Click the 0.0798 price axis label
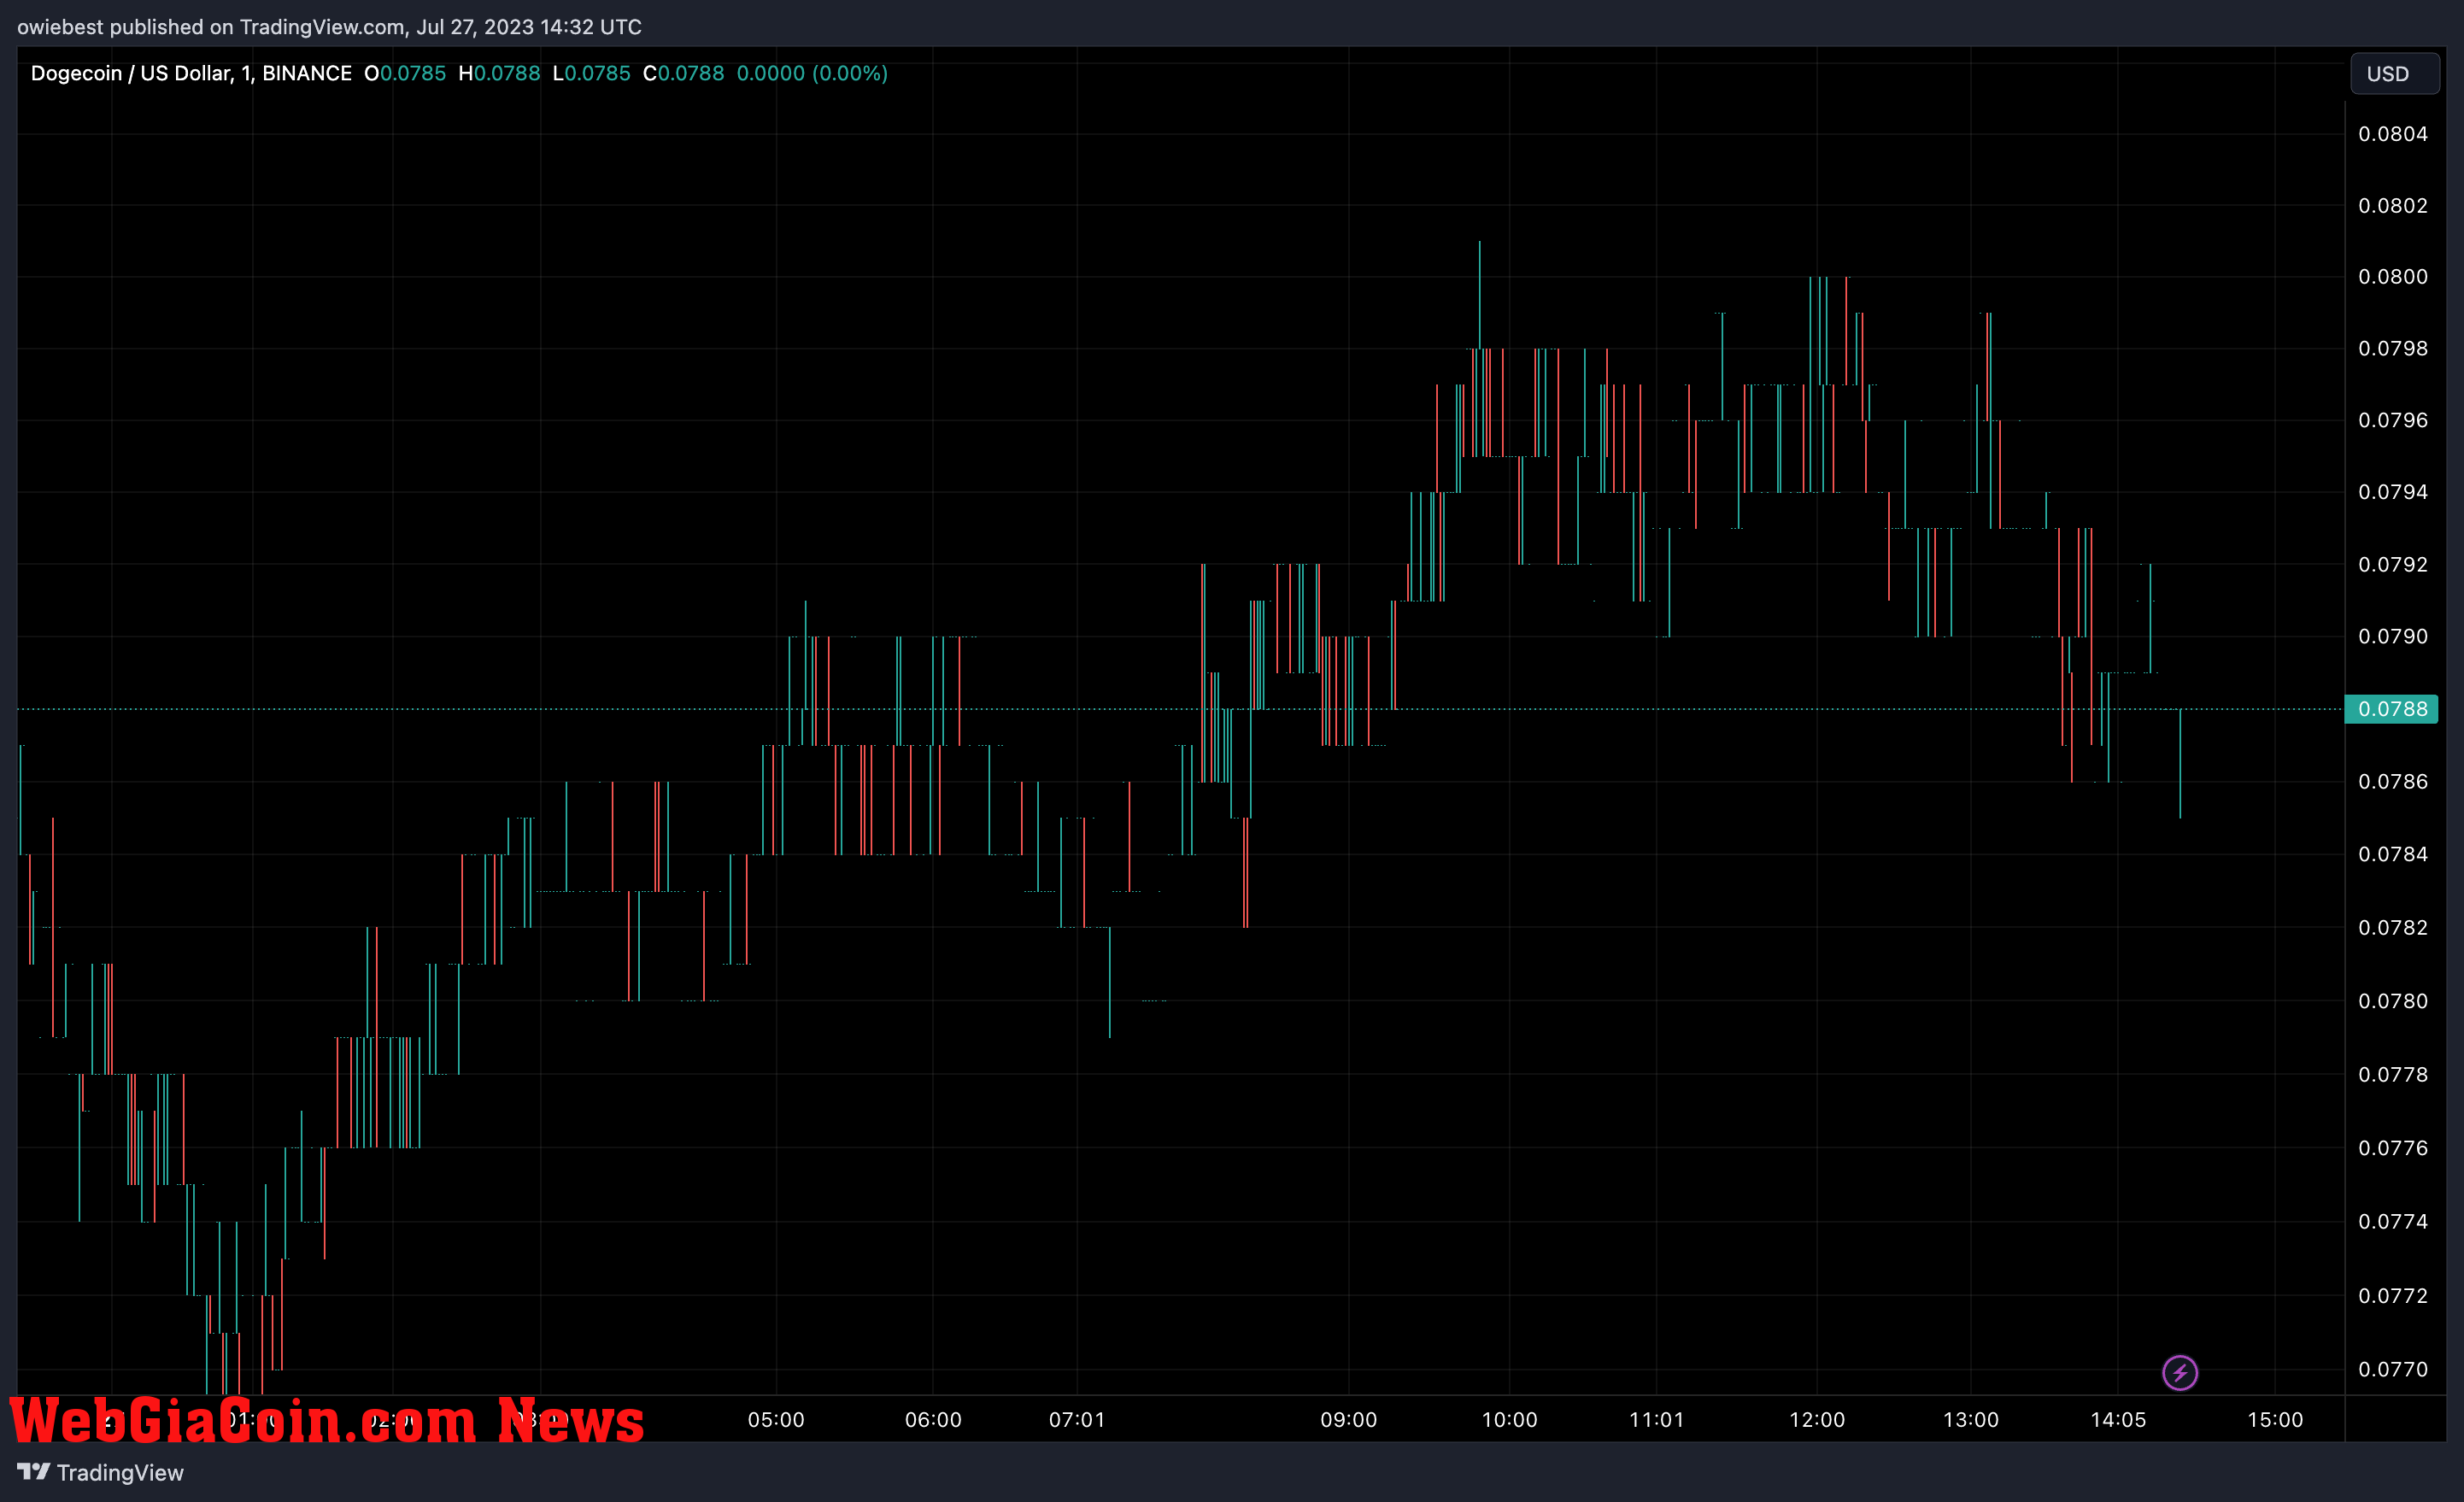 [x=2392, y=348]
